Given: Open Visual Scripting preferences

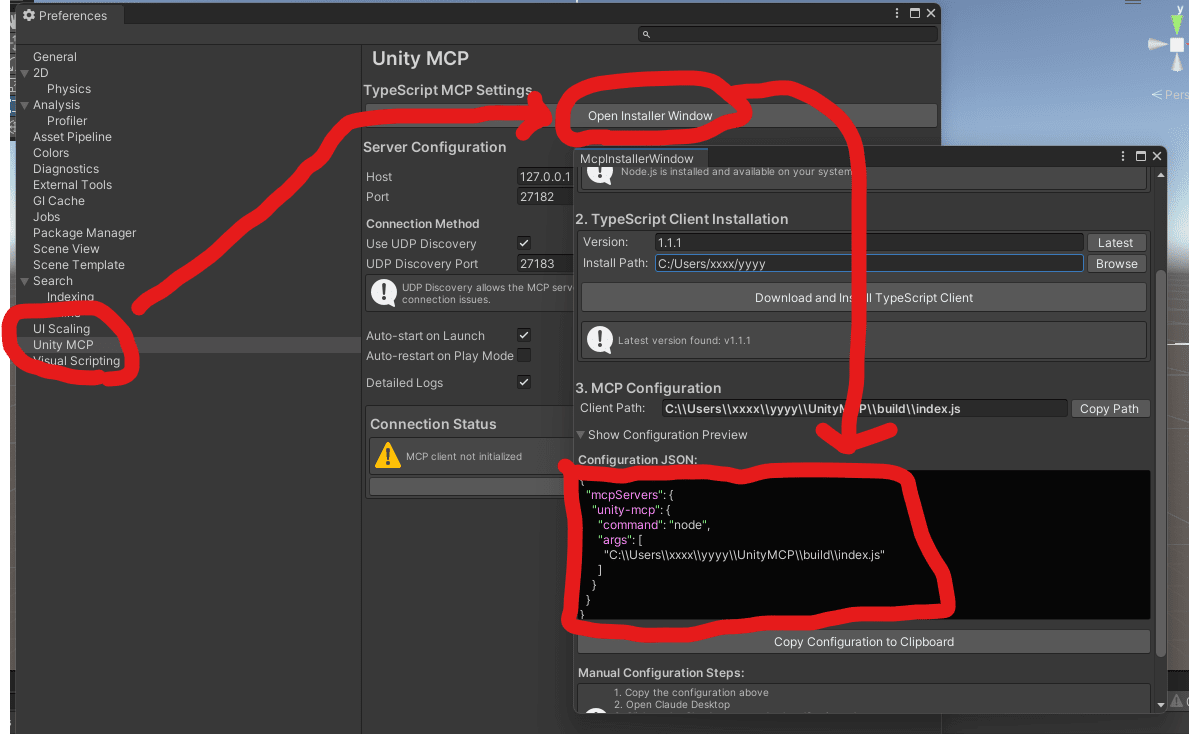Looking at the screenshot, I should pyautogui.click(x=77, y=360).
